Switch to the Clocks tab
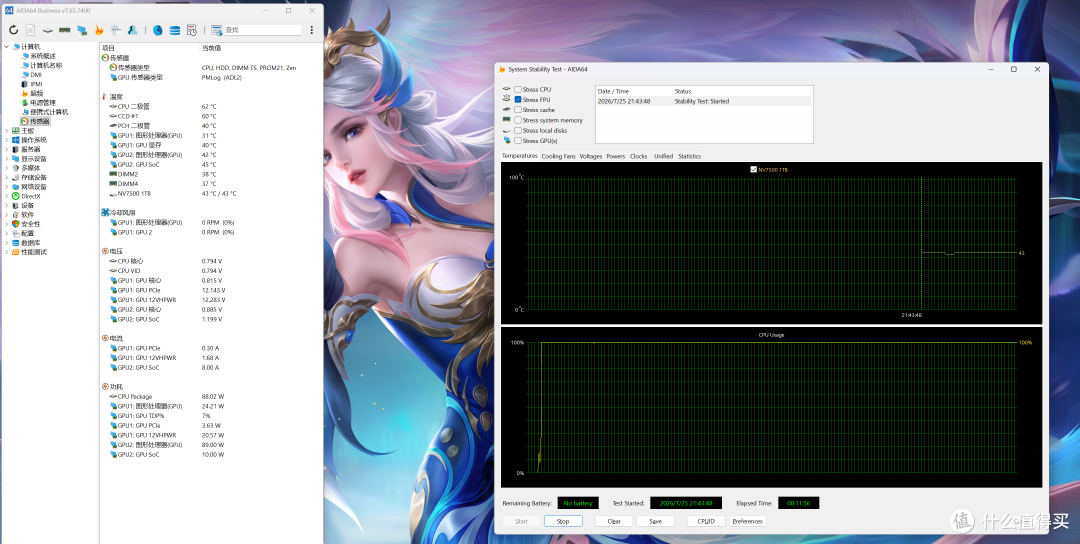The image size is (1080, 544). (638, 156)
